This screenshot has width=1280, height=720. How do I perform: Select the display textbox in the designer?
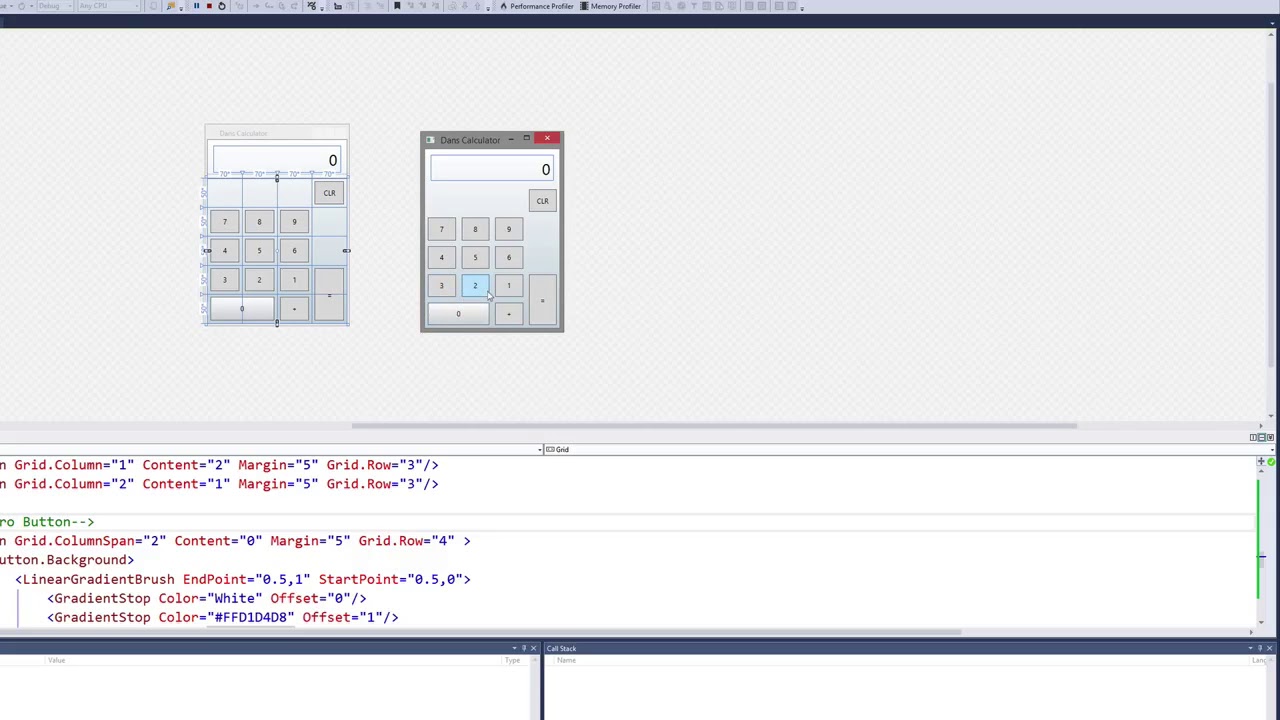(277, 160)
